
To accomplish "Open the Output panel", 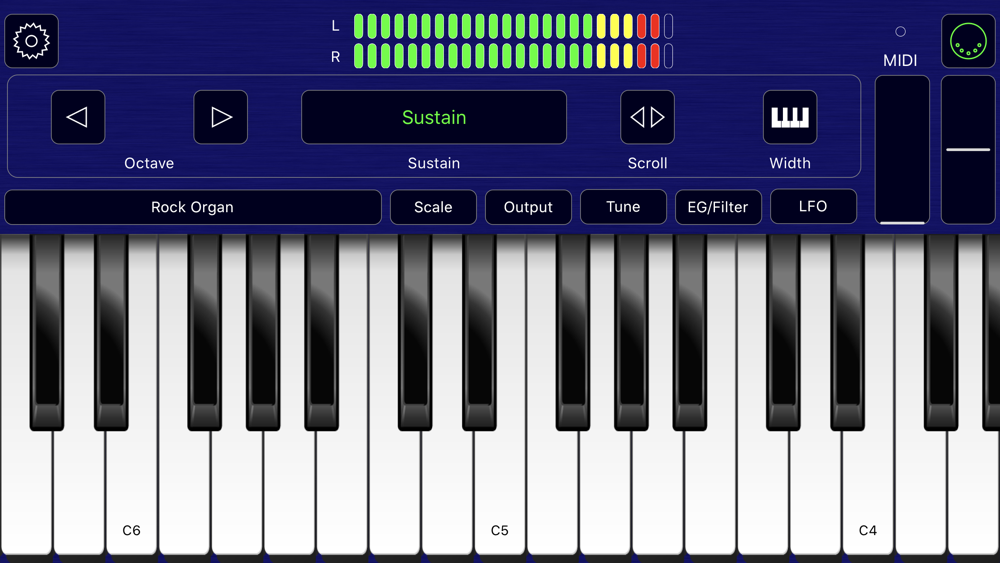I will point(528,207).
